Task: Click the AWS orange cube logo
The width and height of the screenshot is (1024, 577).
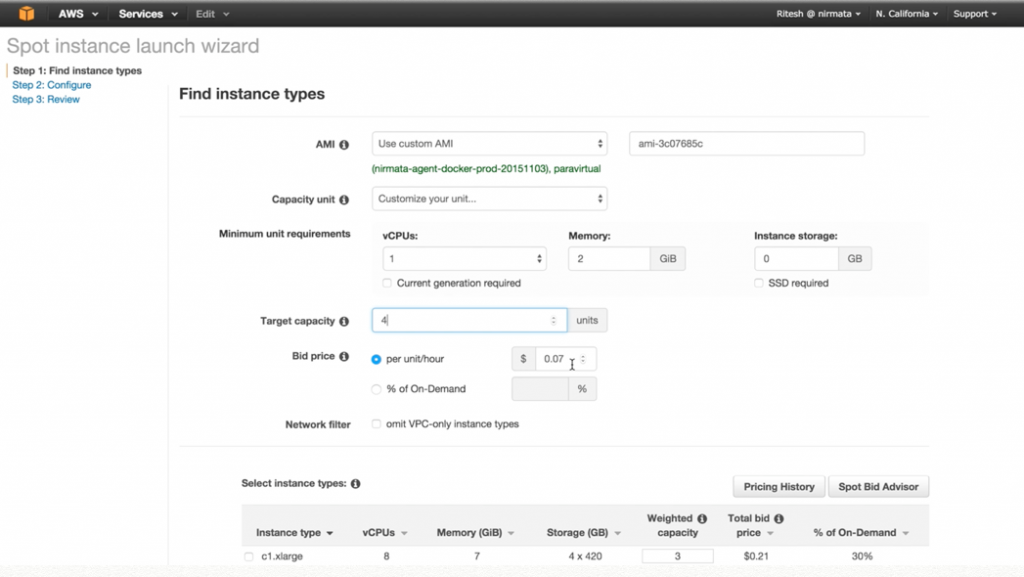Action: tap(26, 13)
